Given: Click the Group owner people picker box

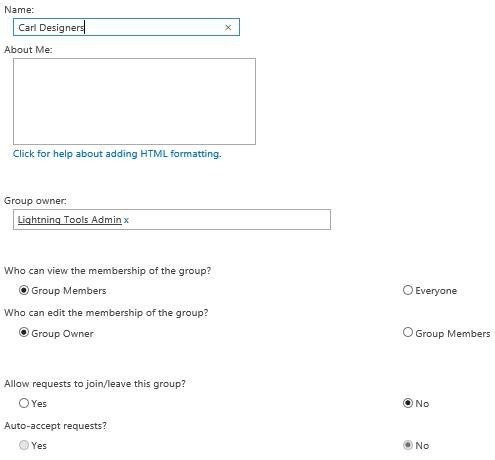Looking at the screenshot, I should (172, 220).
